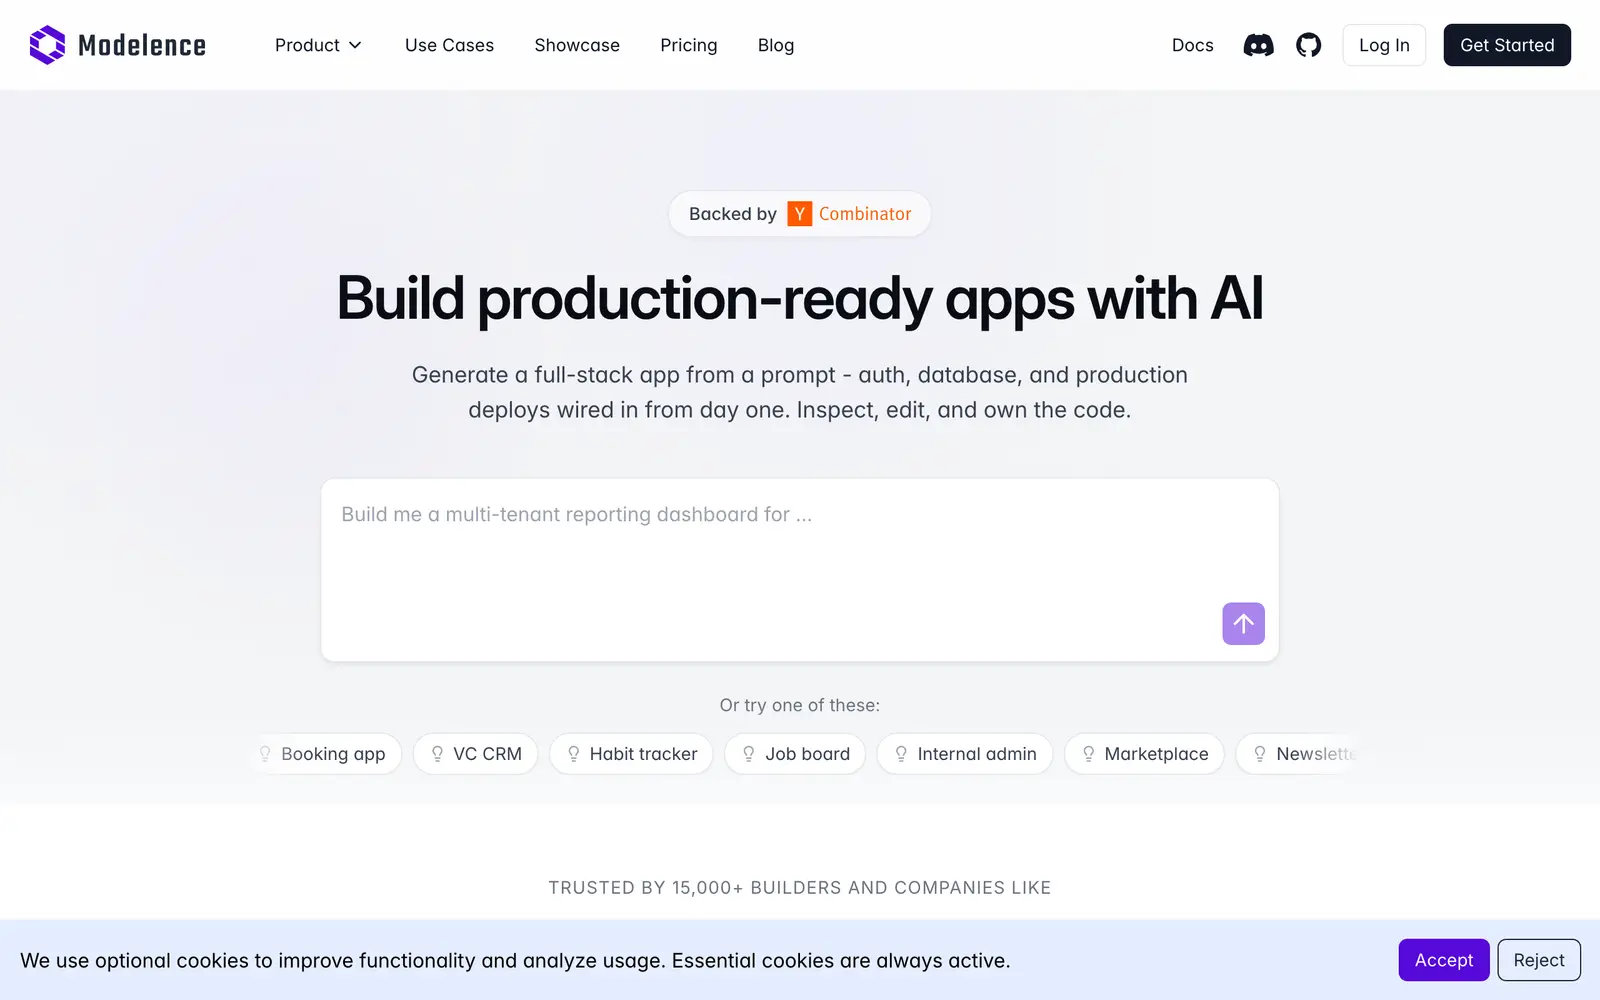The image size is (1600, 1000).
Task: Click the 'Or try one of these:' label
Action: click(800, 705)
